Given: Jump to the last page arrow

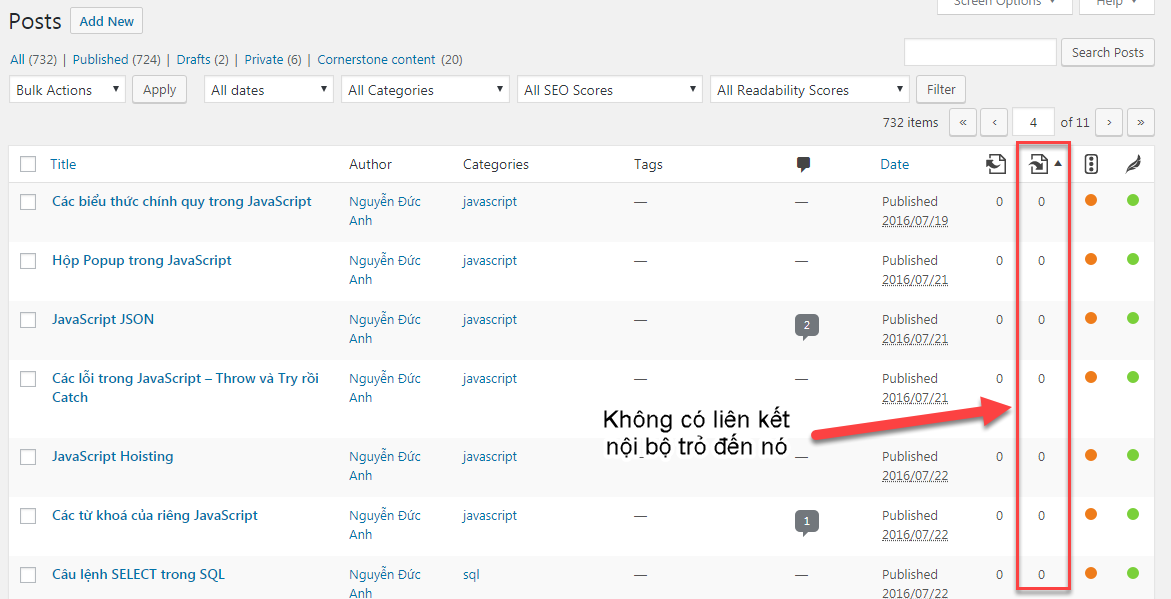Looking at the screenshot, I should (x=1141, y=122).
